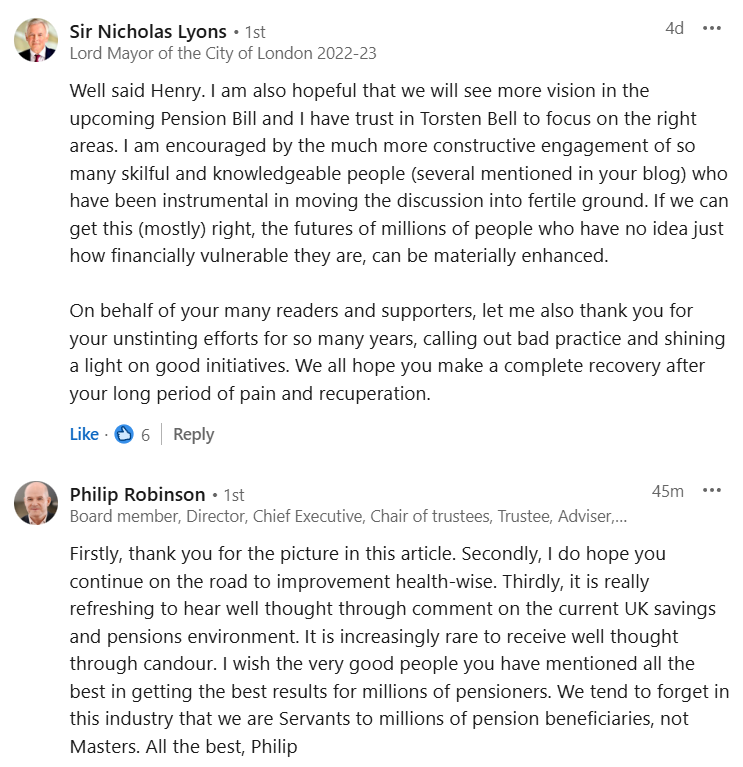The image size is (743, 767).
Task: Click the Philip Robinson name link
Action: click(137, 494)
